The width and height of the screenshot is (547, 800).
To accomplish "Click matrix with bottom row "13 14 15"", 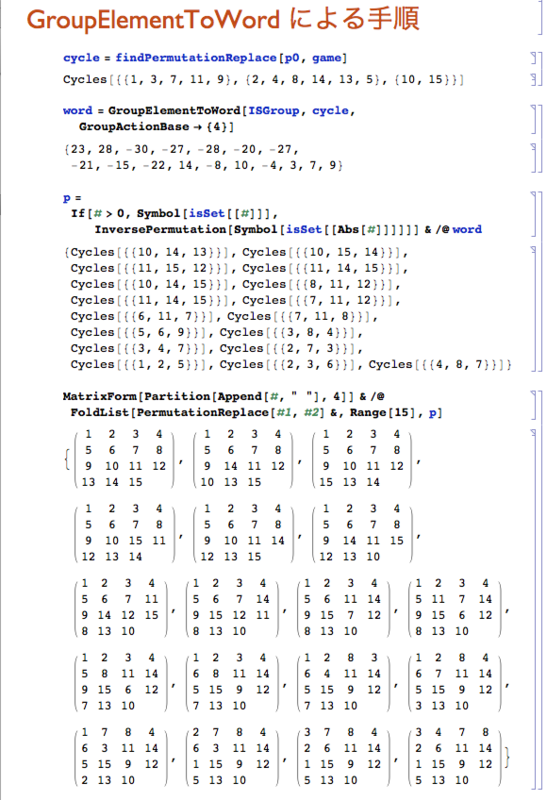I will coord(124,458).
